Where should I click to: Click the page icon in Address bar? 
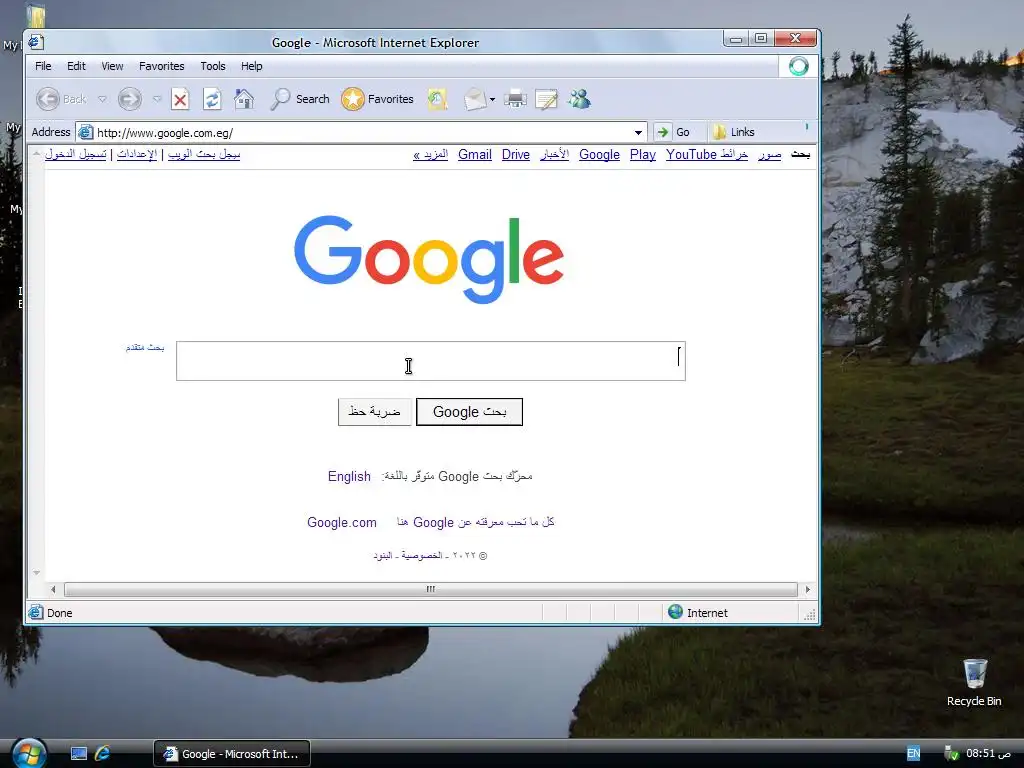[x=86, y=133]
